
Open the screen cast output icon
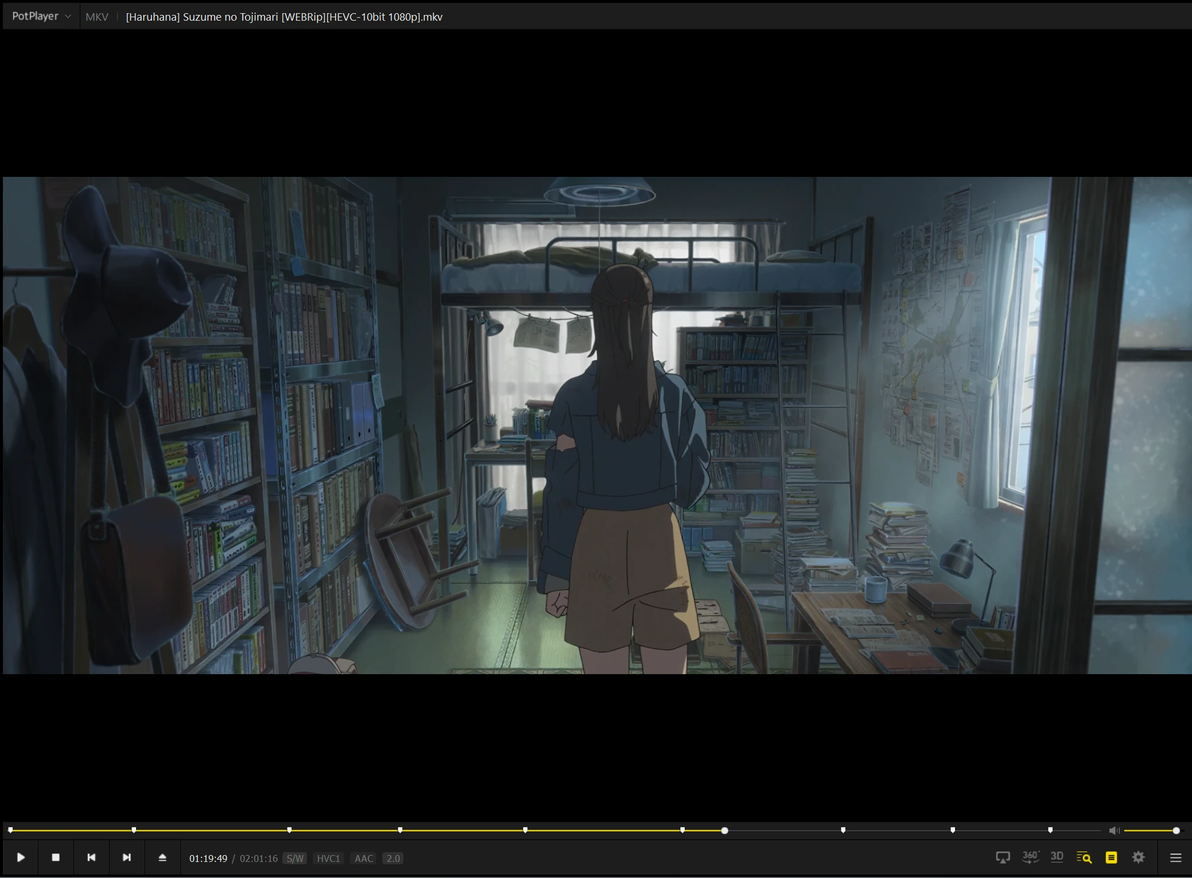1003,857
